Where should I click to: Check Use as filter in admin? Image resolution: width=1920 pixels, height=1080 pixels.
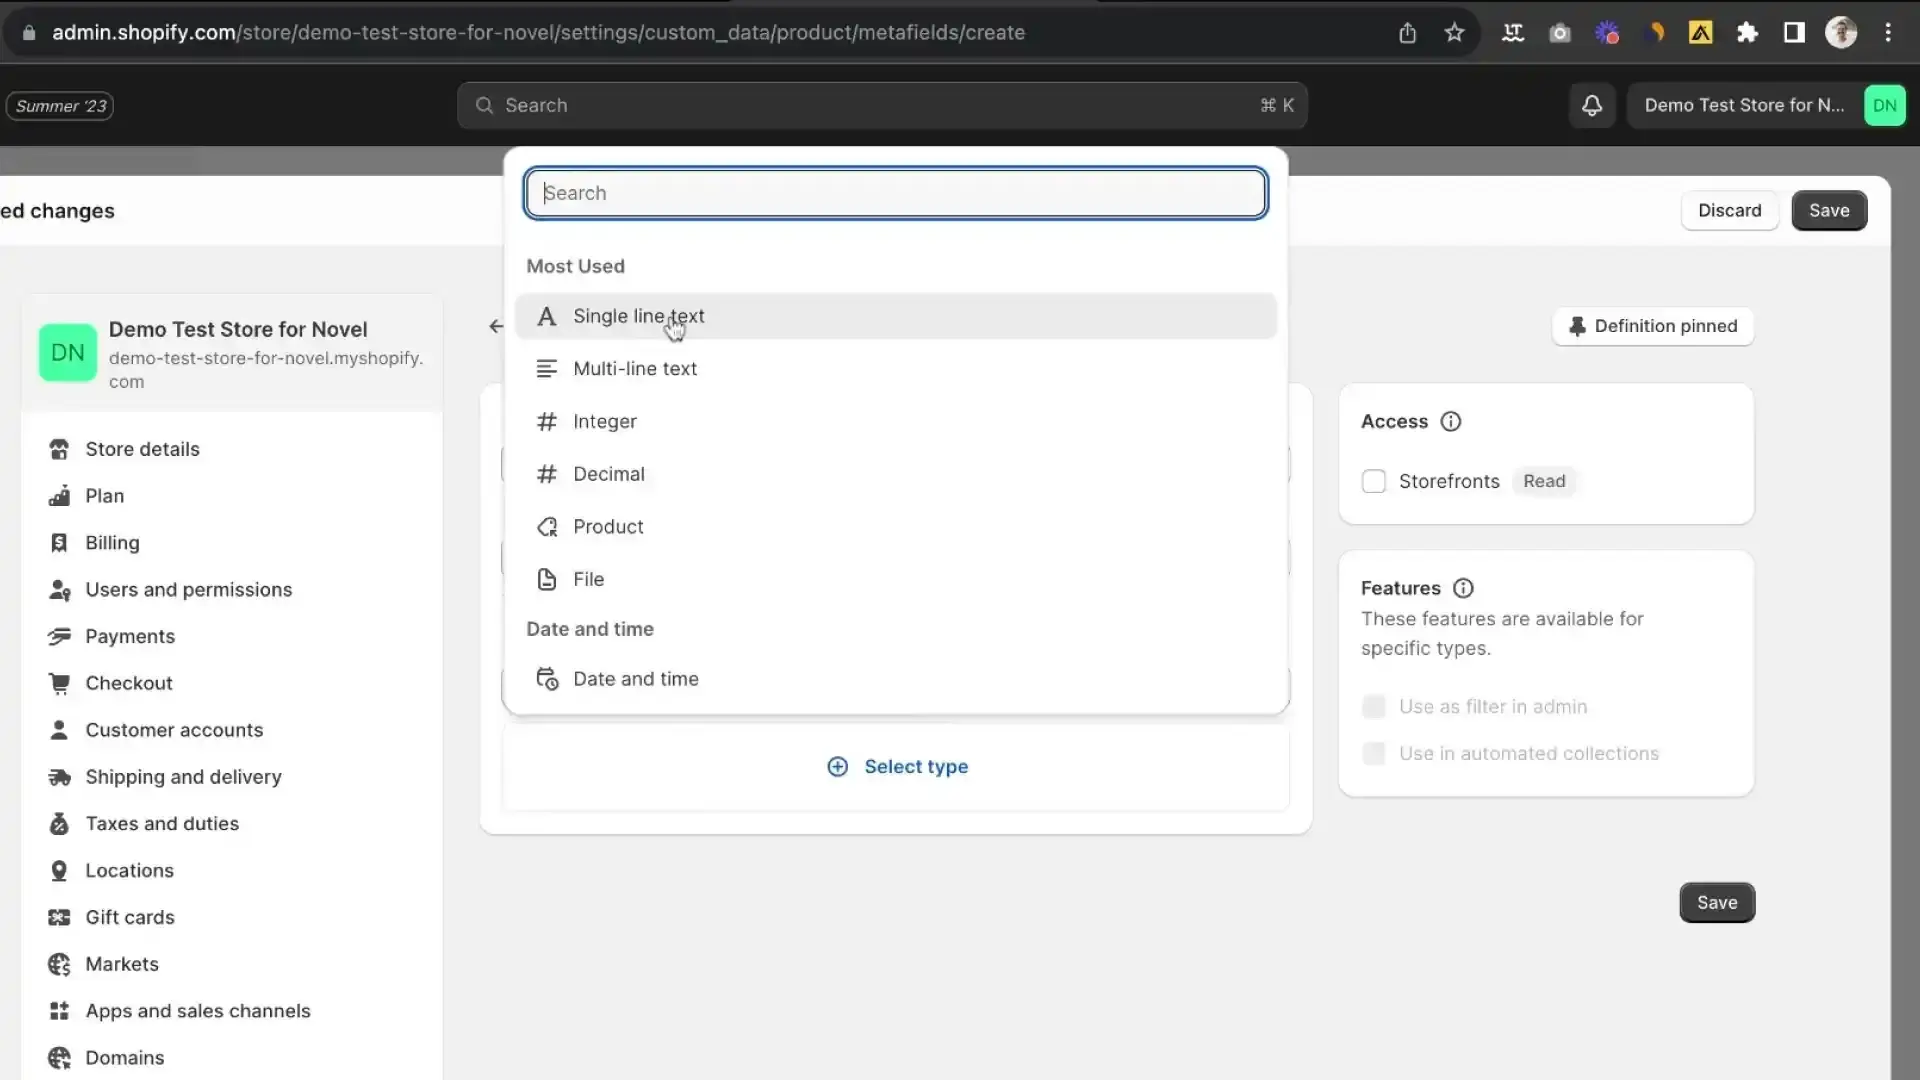pos(1374,707)
